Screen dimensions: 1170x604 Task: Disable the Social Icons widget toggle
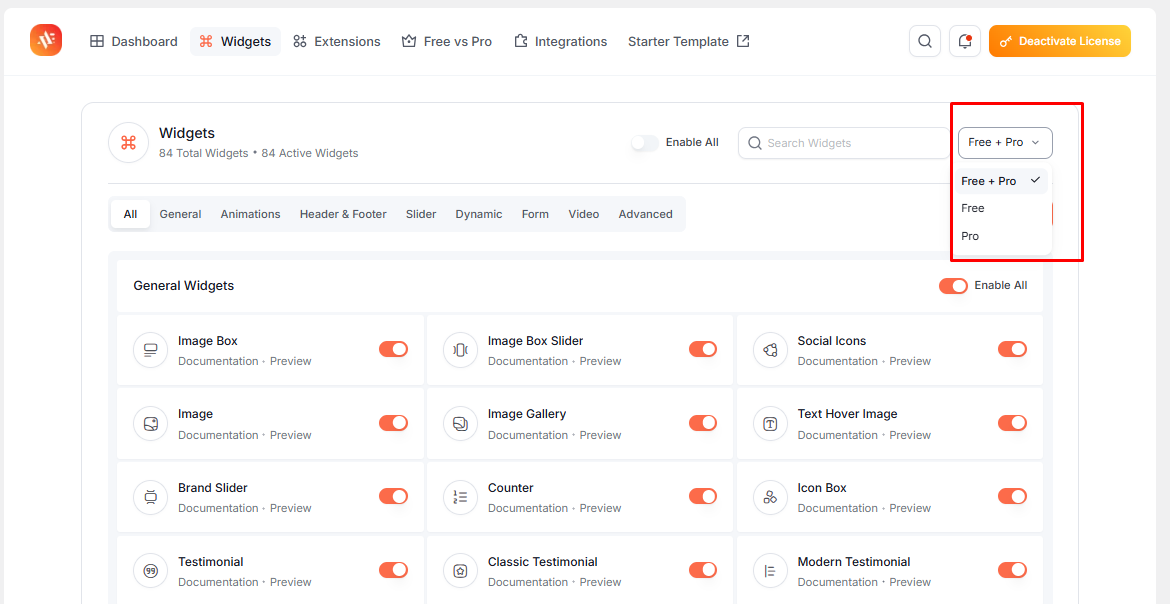point(1013,349)
